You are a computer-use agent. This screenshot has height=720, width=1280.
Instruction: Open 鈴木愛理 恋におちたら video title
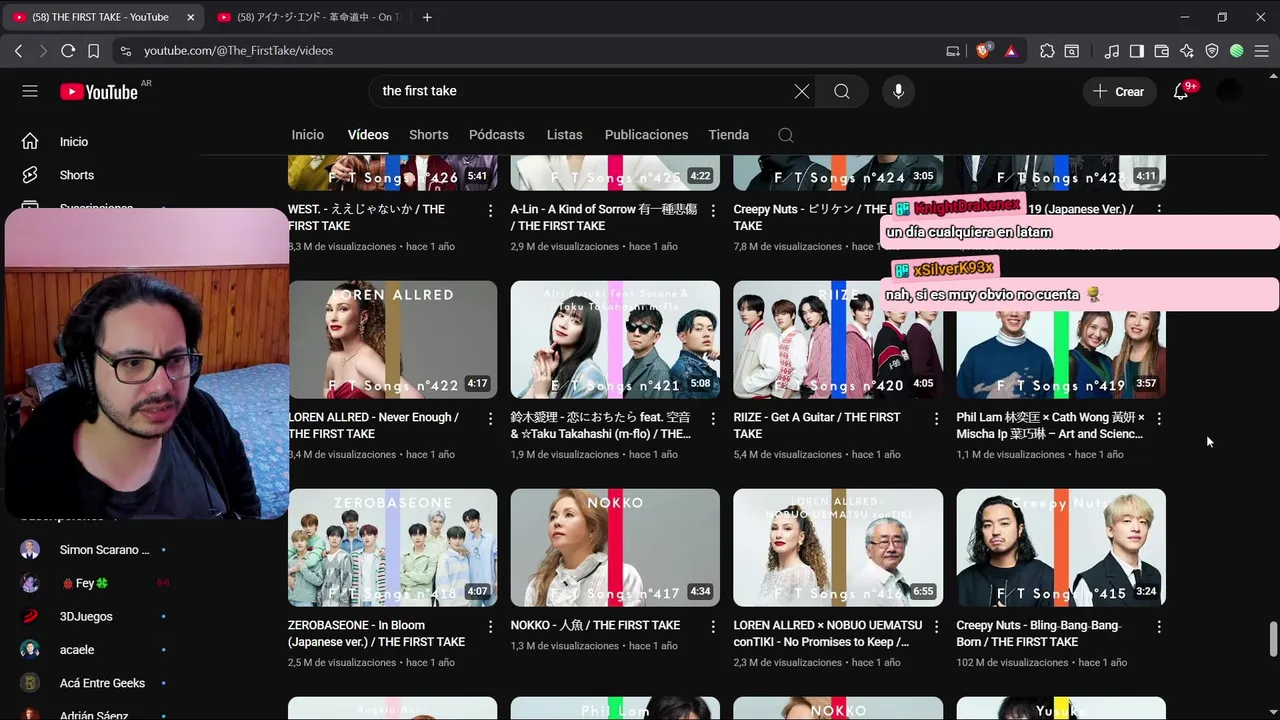click(x=601, y=425)
